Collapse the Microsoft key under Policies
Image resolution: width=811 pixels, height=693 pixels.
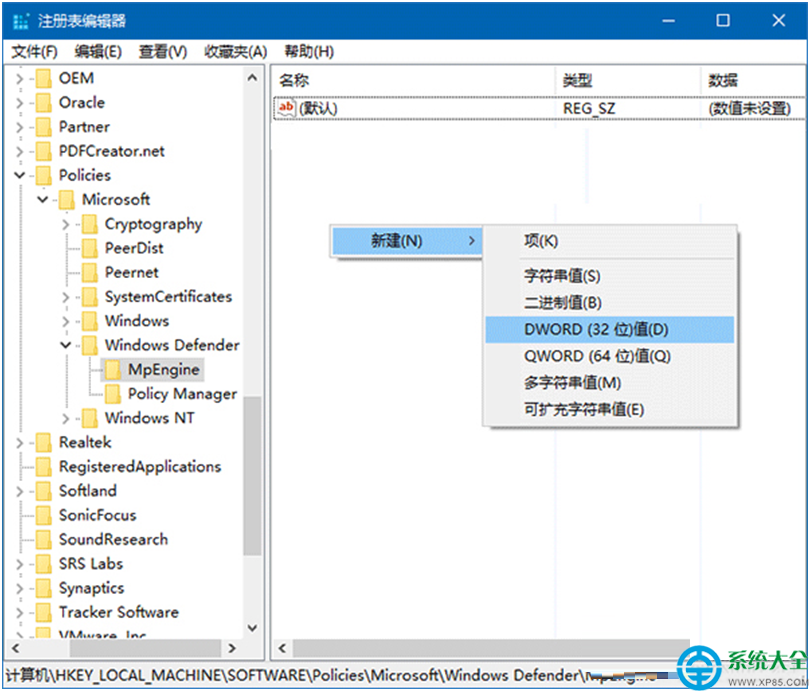click(x=43, y=200)
